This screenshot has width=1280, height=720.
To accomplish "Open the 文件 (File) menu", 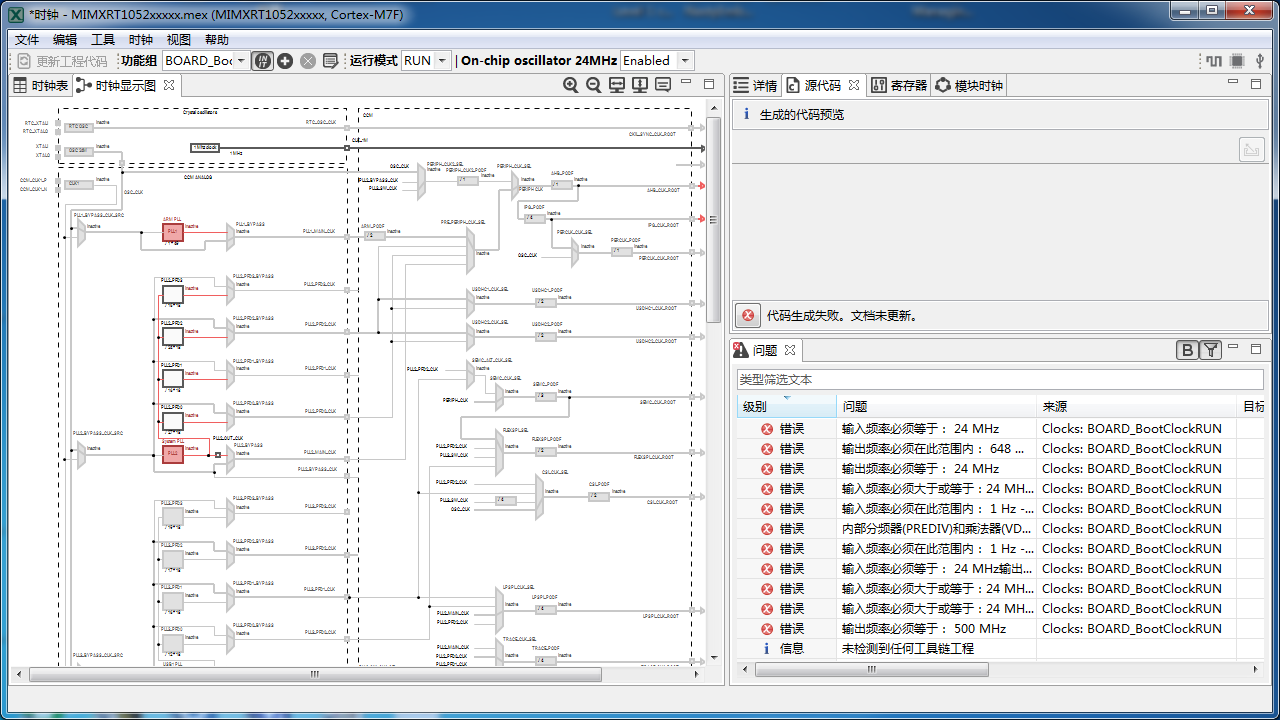I will [x=27, y=40].
